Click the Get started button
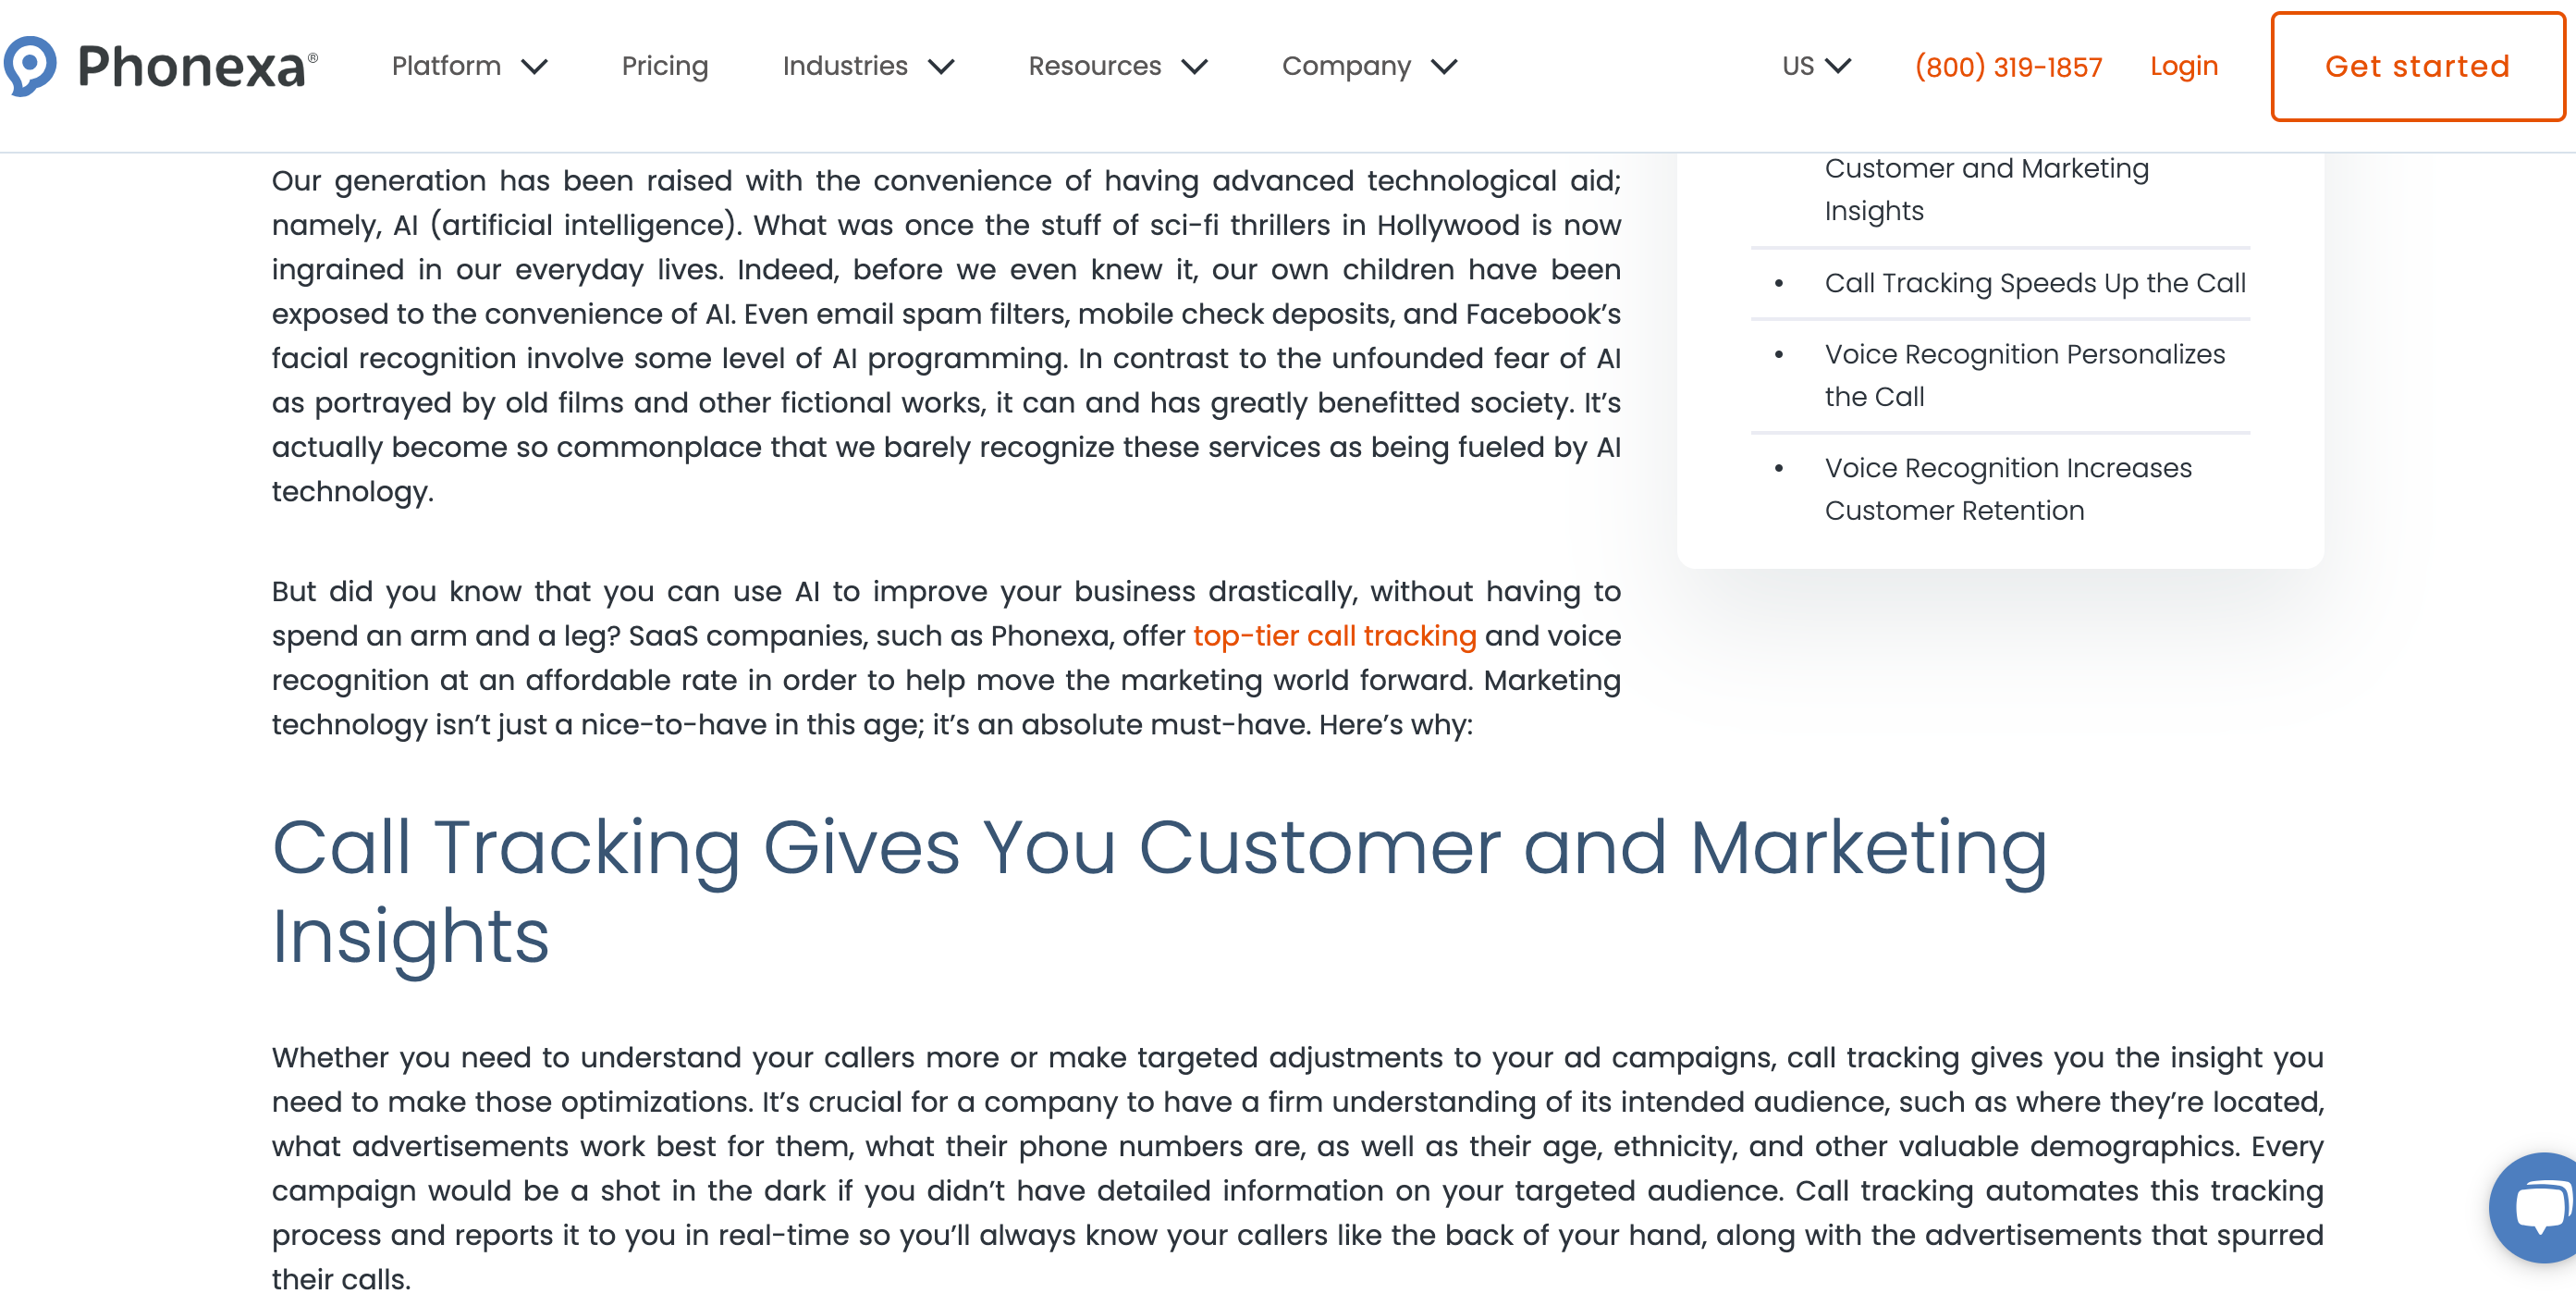This screenshot has width=2576, height=1306. coord(2418,67)
